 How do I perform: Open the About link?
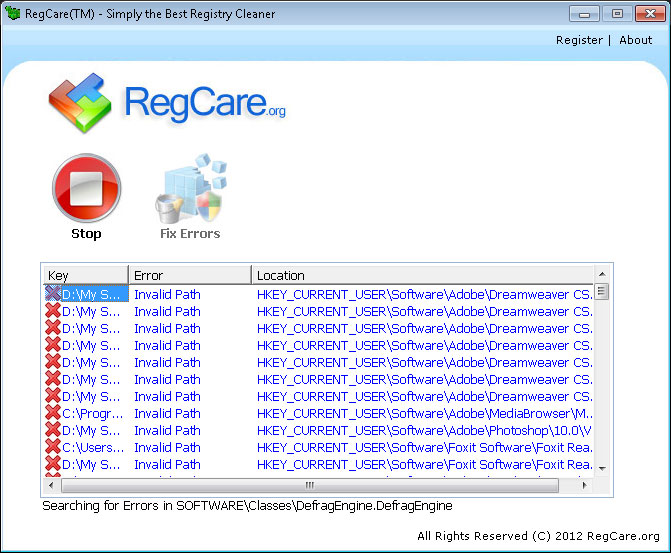pyautogui.click(x=635, y=40)
